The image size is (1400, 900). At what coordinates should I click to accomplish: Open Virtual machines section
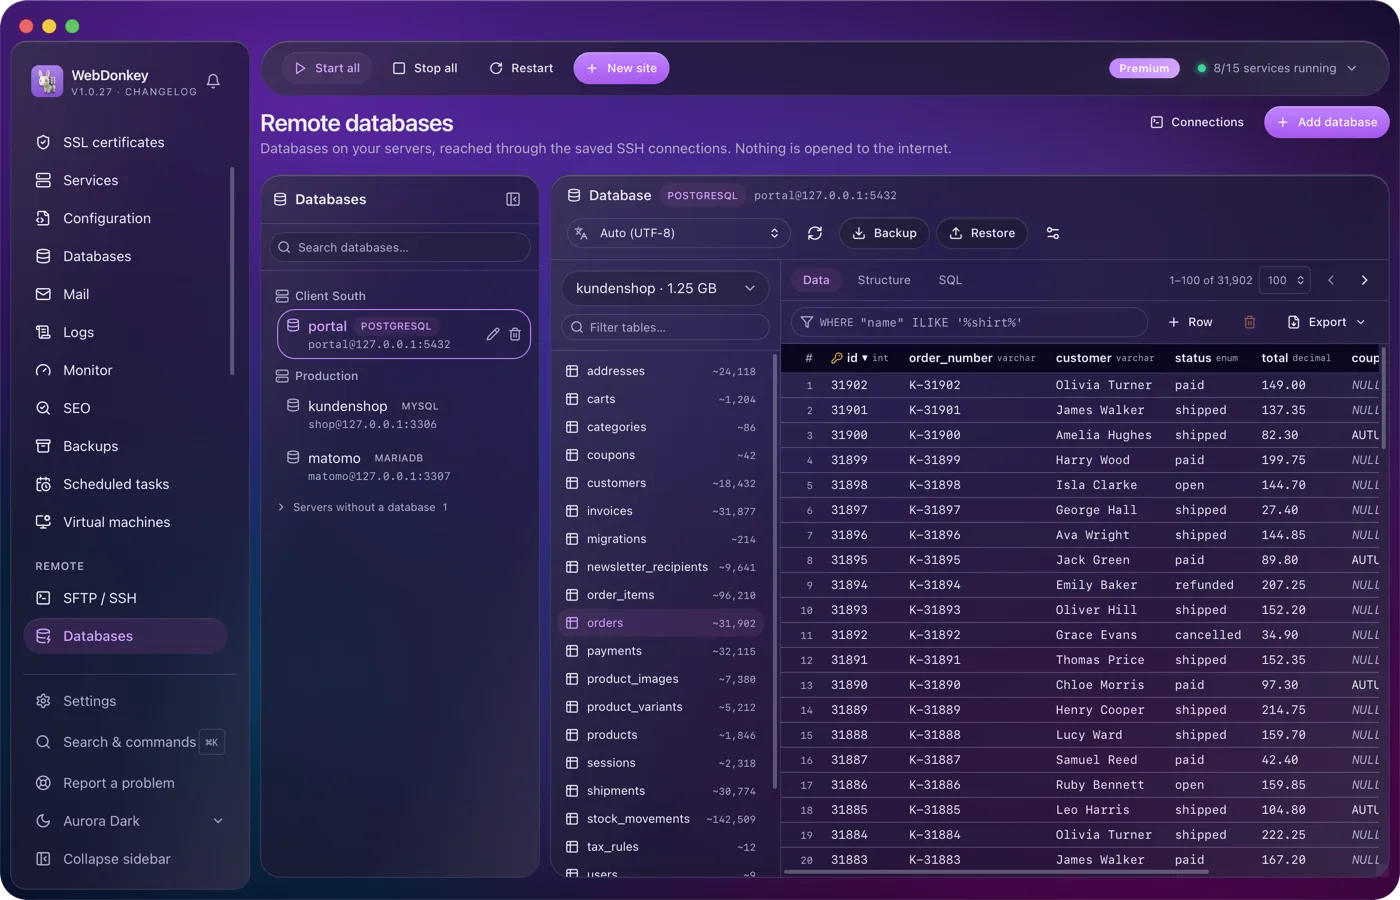click(127, 522)
